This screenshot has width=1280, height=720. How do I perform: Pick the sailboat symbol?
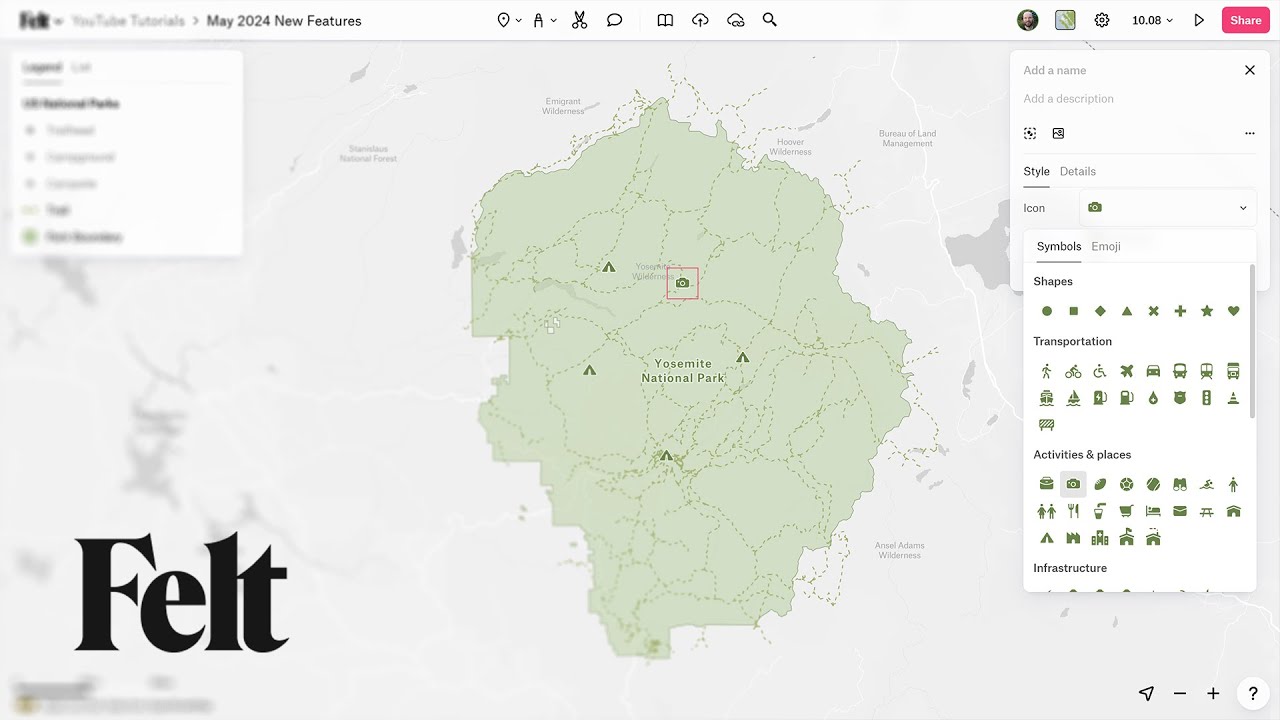1073,398
